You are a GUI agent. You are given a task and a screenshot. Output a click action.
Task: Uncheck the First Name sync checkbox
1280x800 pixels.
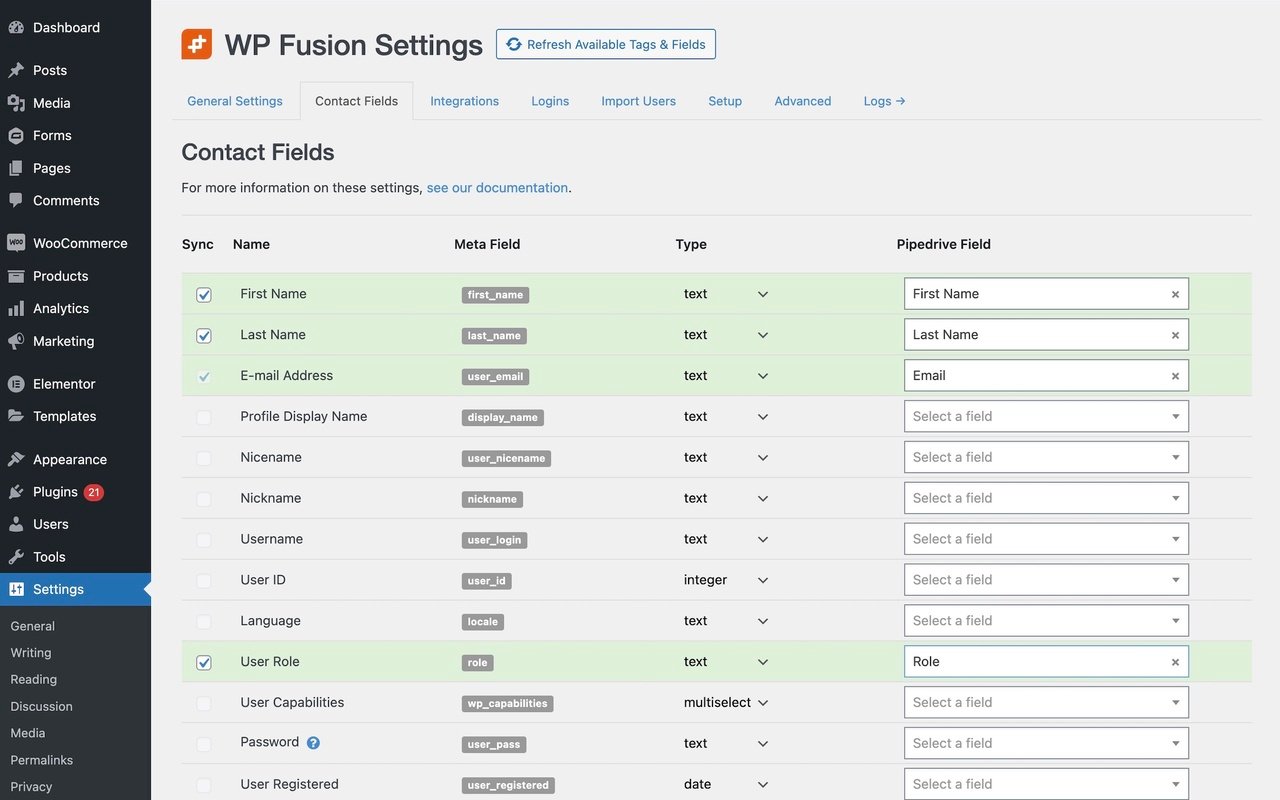[204, 295]
